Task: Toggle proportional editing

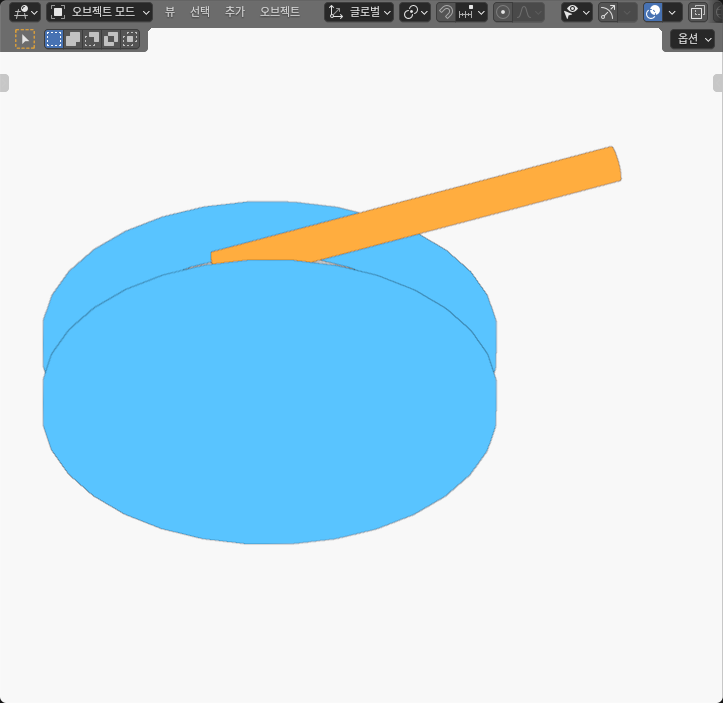Action: coord(503,12)
